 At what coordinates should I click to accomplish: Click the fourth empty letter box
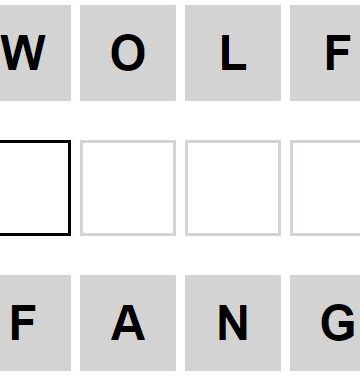(x=325, y=188)
